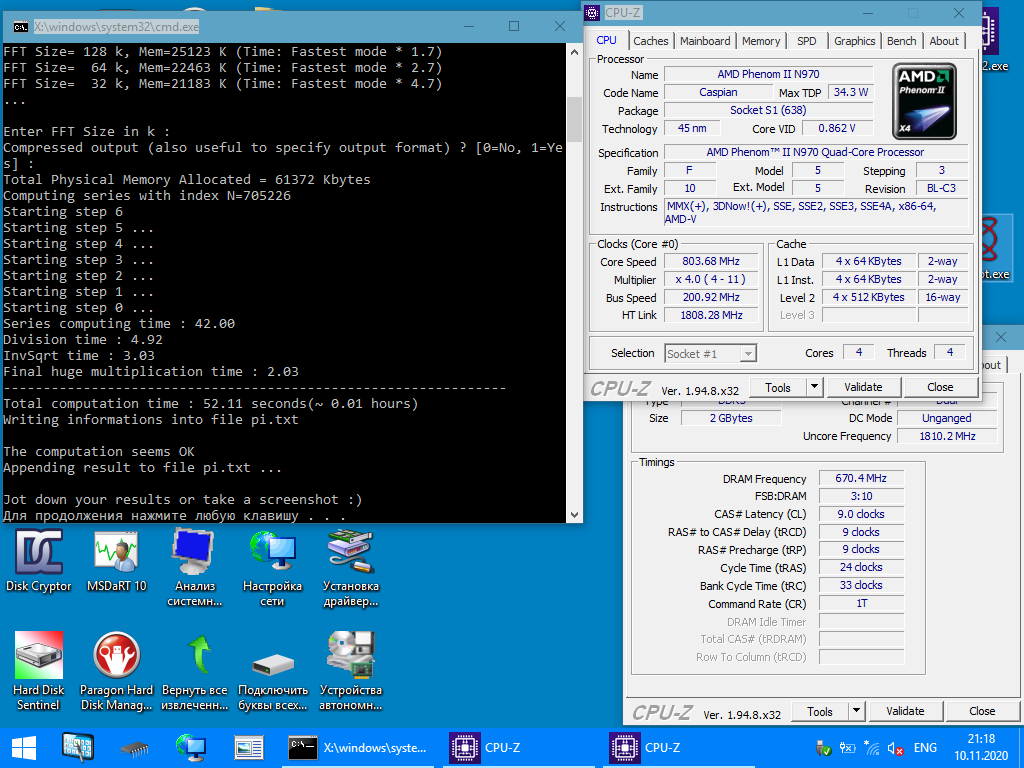This screenshot has height=768, width=1024.
Task: Click the Code Name value Caspian
Action: coord(718,93)
